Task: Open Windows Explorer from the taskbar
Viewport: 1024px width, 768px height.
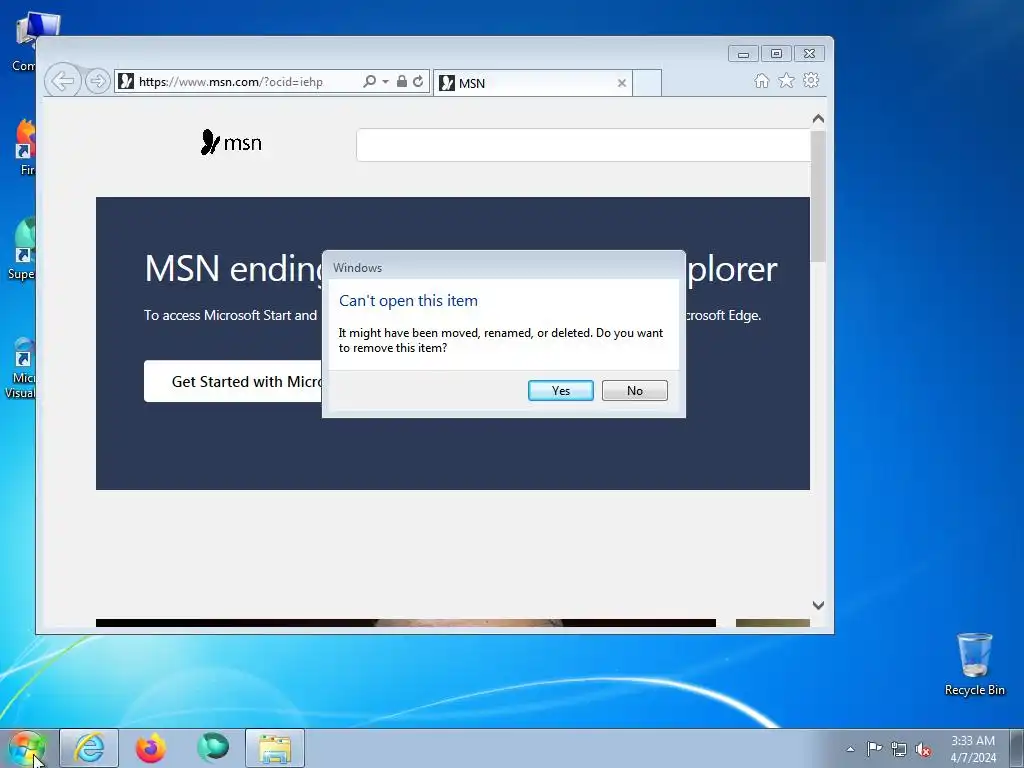Action: [x=275, y=748]
